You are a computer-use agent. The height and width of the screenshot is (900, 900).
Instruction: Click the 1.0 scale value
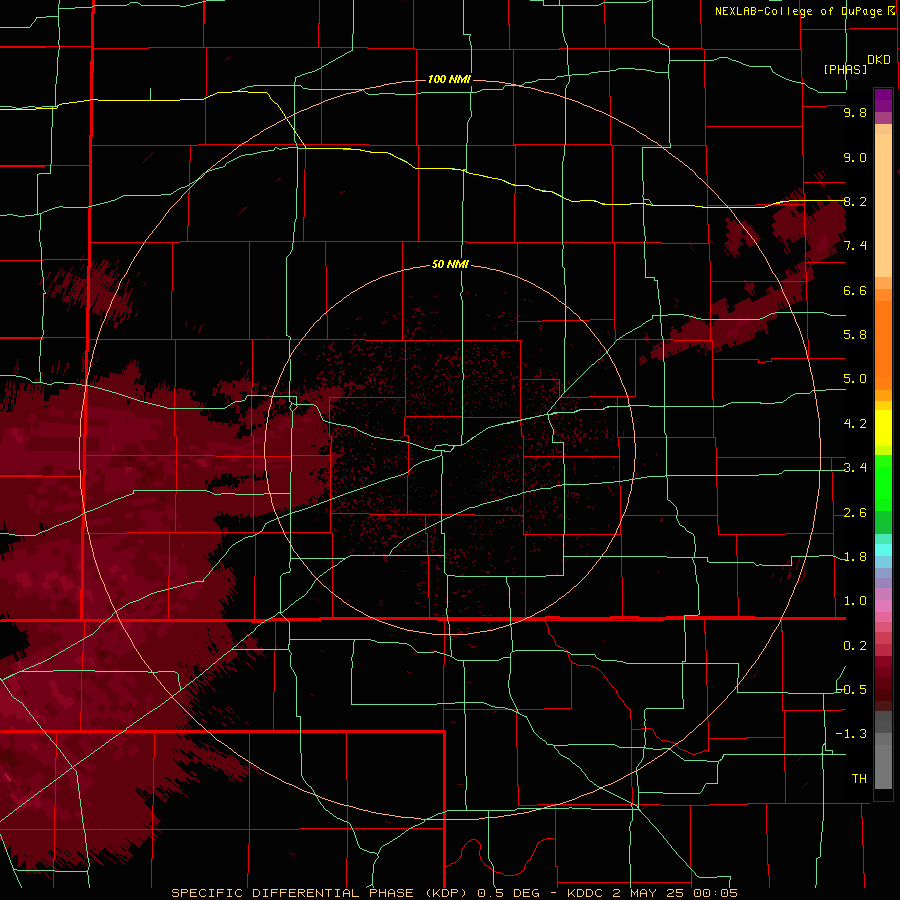tap(855, 601)
